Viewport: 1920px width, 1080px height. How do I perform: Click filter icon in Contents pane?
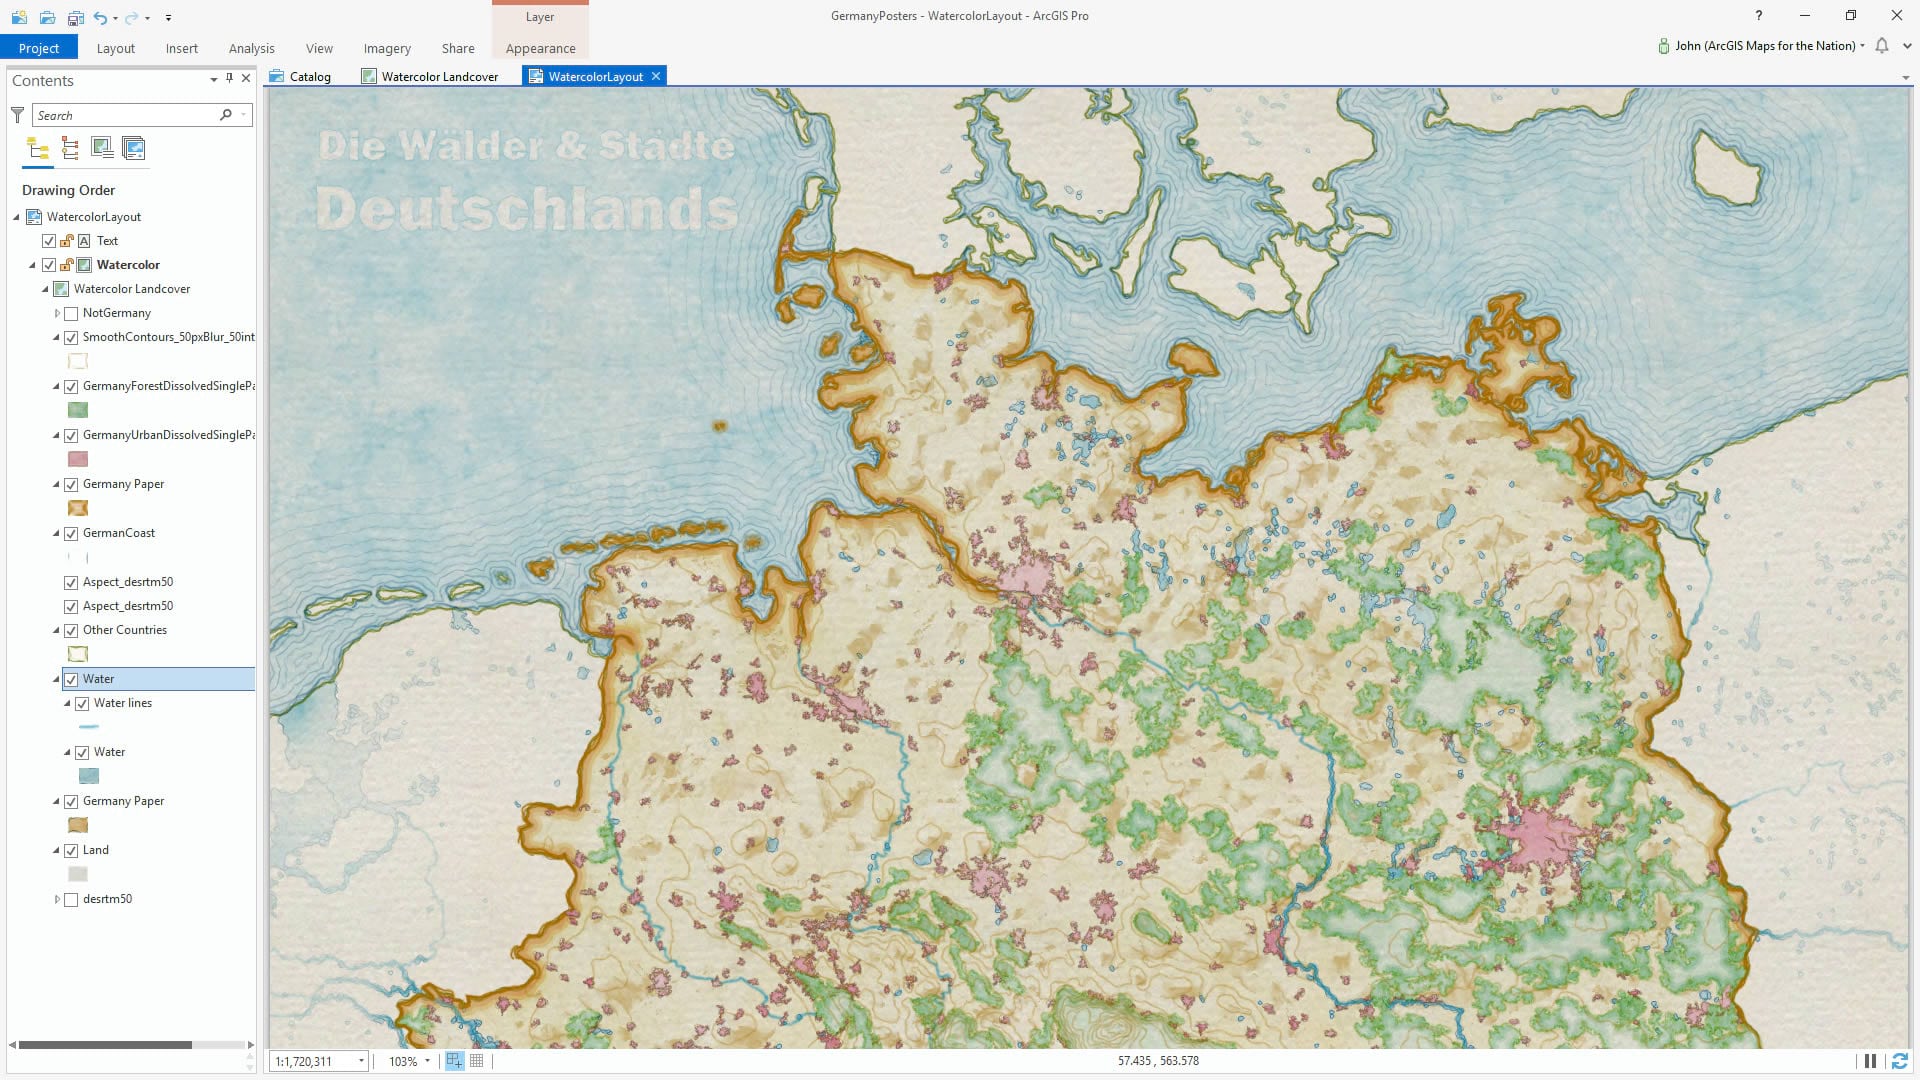click(x=17, y=115)
